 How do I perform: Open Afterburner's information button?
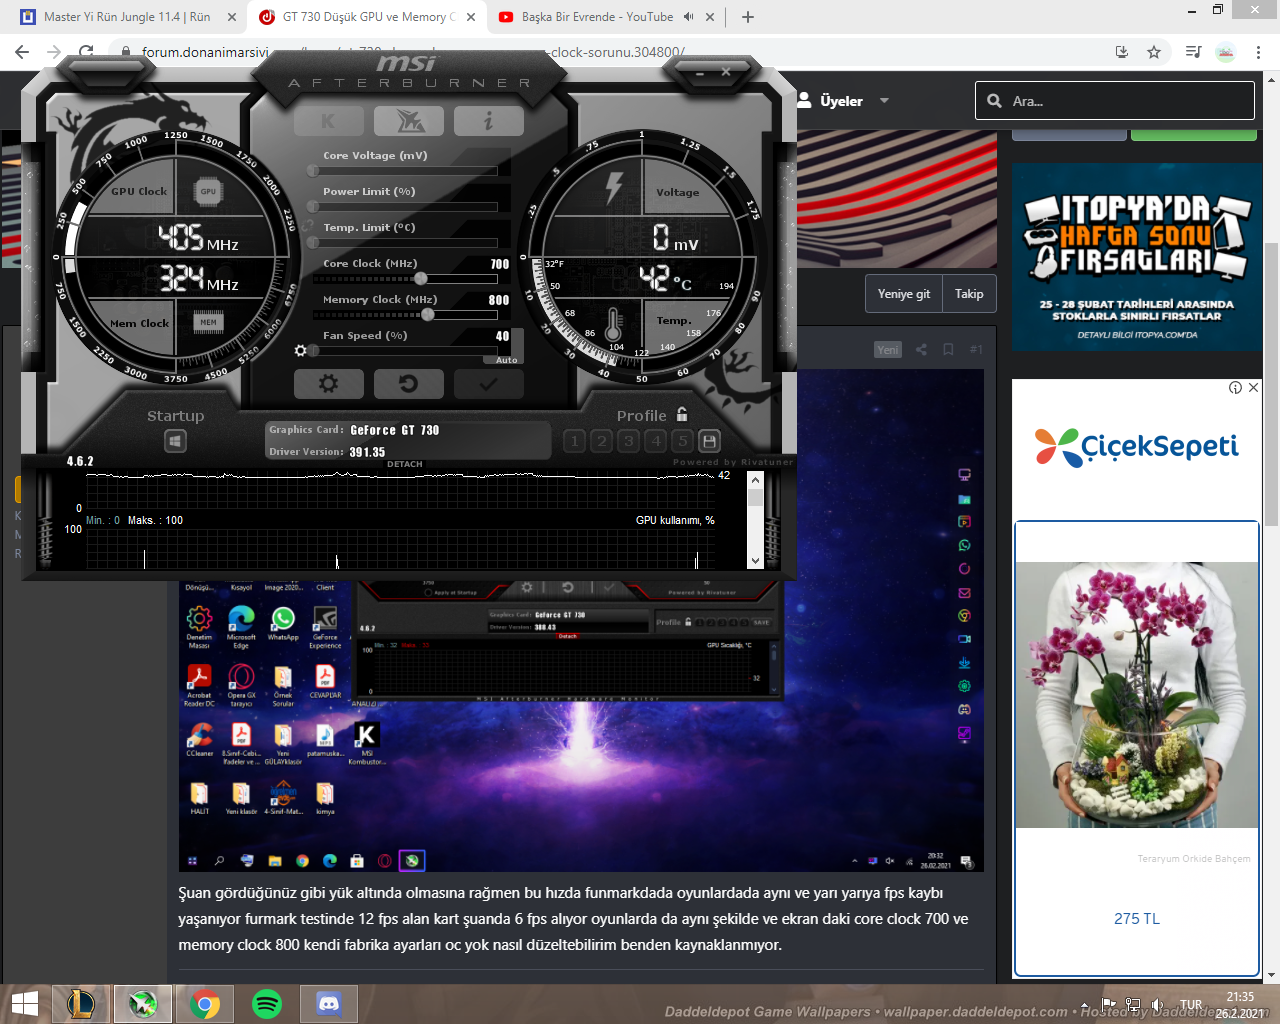pos(488,121)
